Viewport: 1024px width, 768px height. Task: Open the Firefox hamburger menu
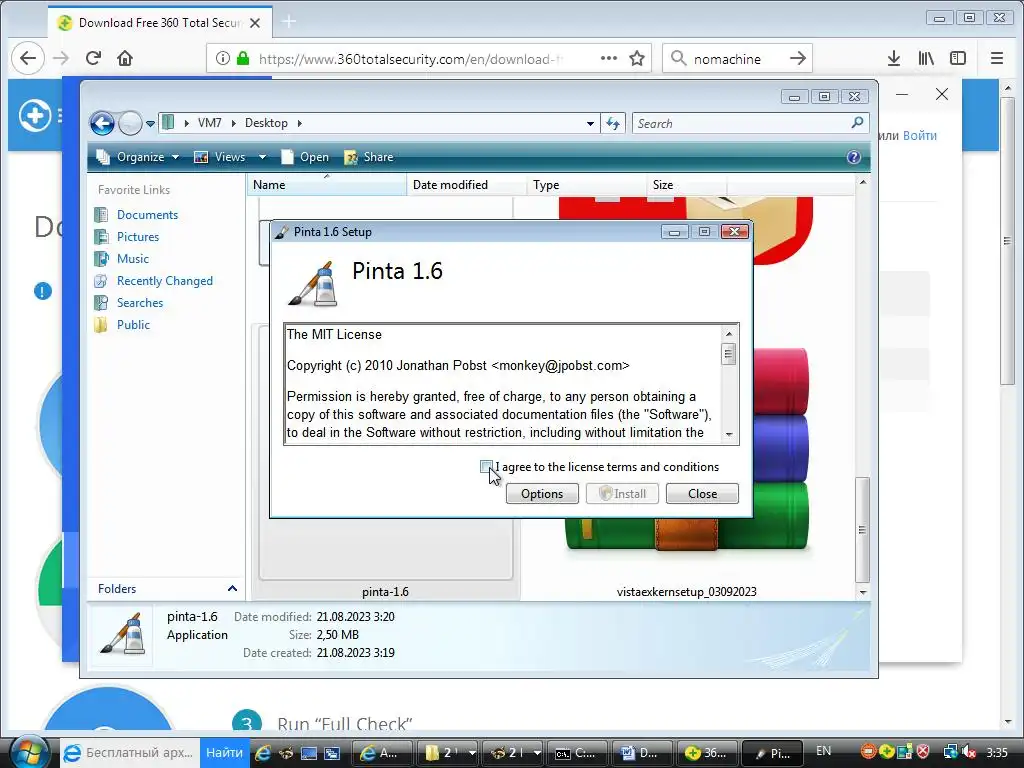[997, 58]
